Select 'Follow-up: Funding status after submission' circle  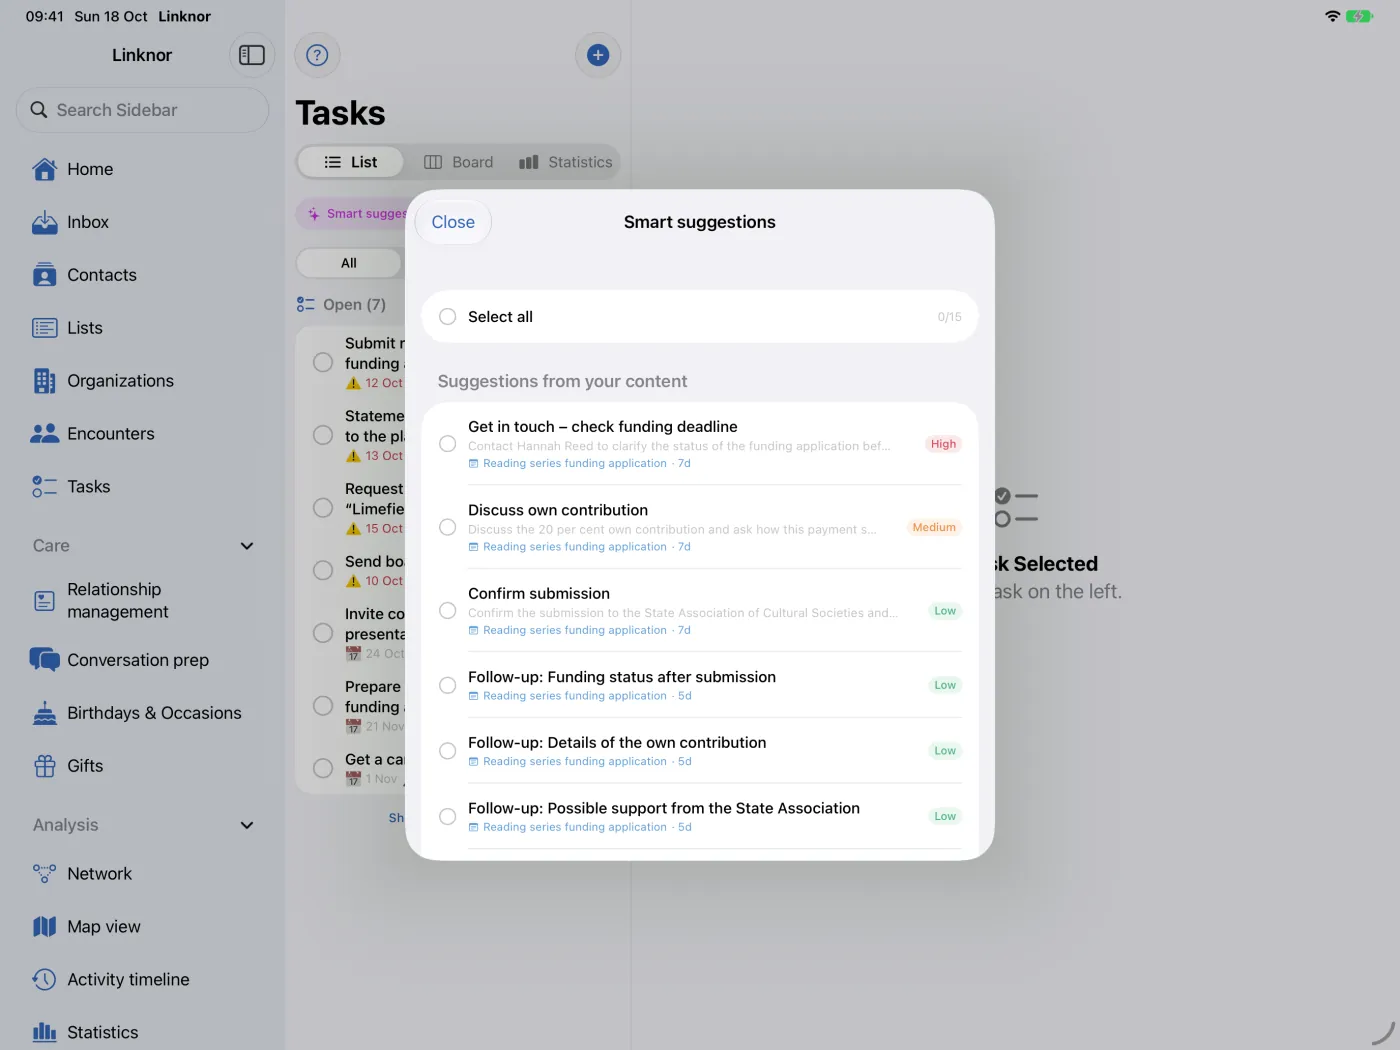(x=448, y=685)
